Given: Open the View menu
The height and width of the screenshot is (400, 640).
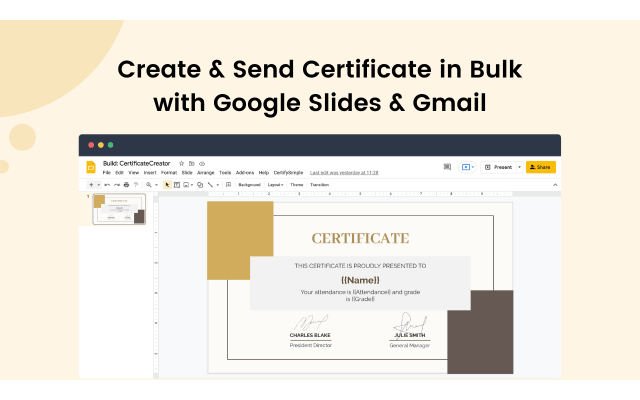Looking at the screenshot, I should tap(133, 173).
